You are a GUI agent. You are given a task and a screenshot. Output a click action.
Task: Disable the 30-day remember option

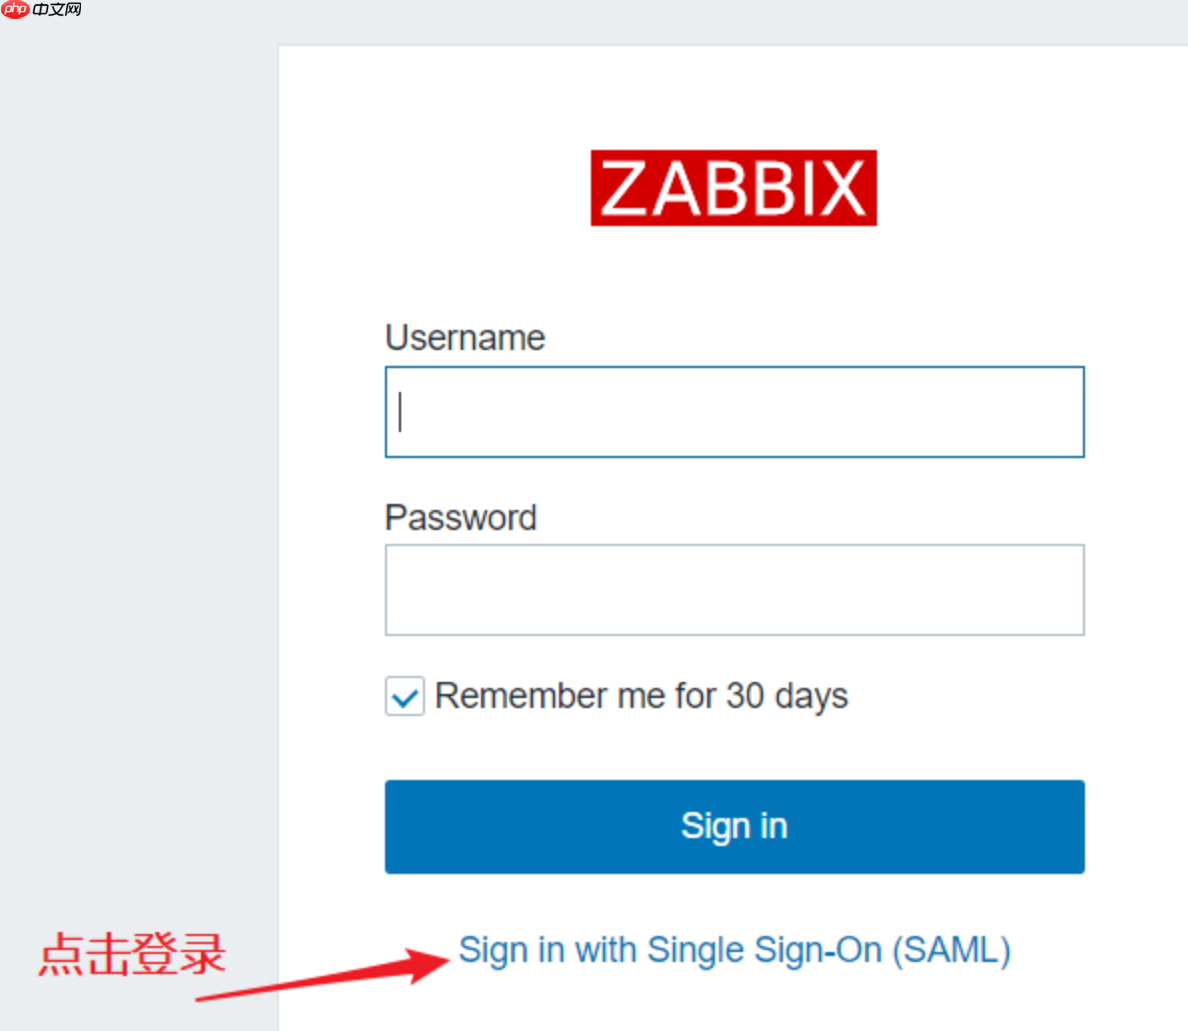coord(403,695)
